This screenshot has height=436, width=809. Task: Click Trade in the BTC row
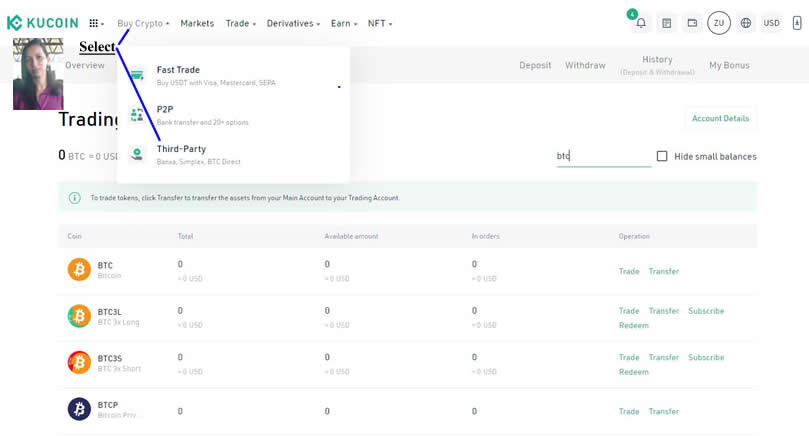tap(629, 271)
